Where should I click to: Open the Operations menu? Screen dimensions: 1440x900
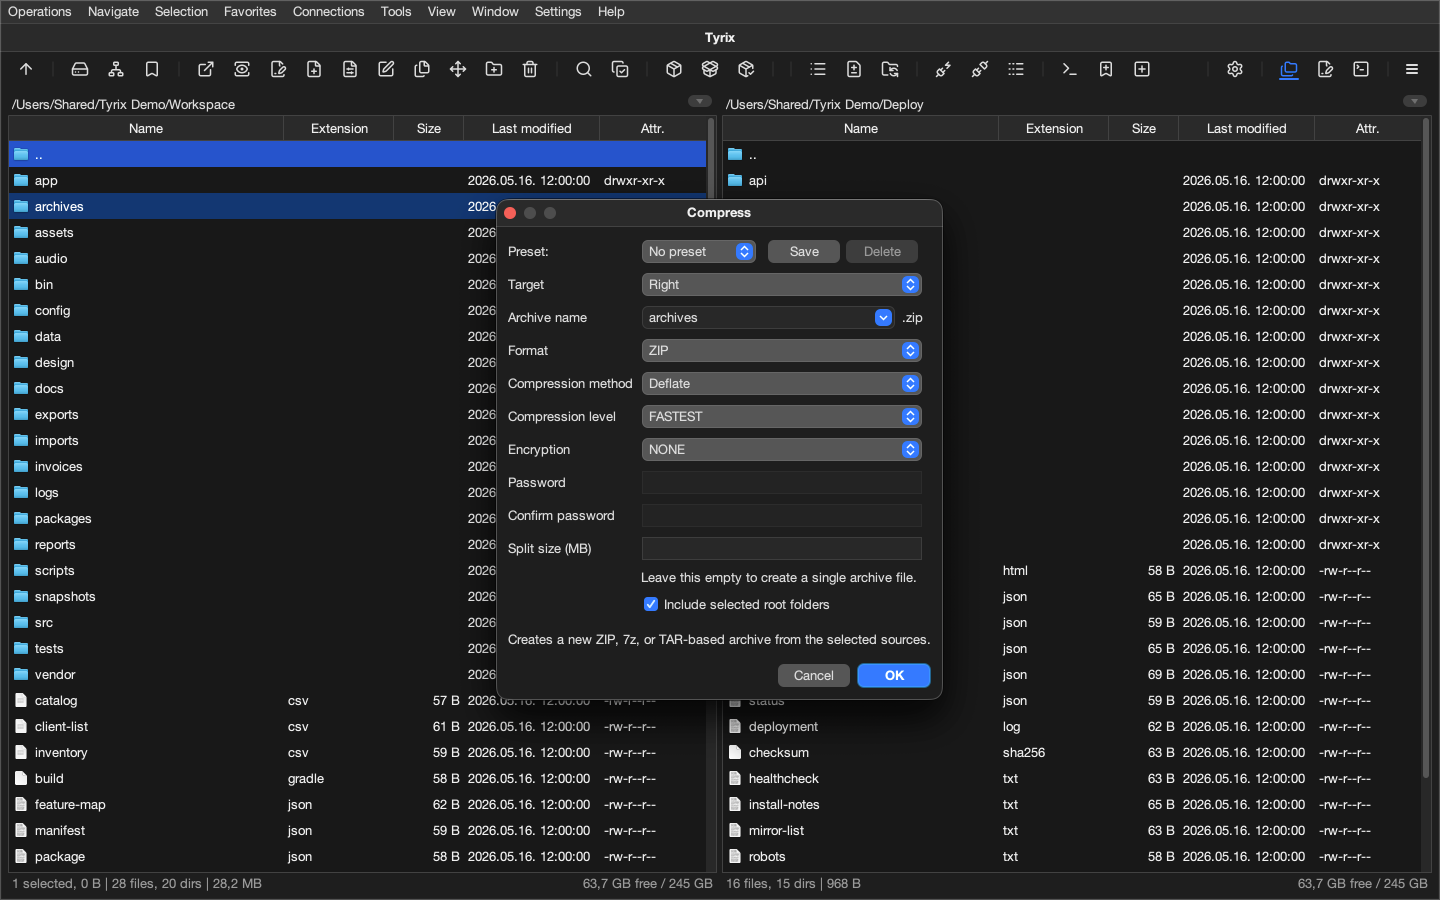coord(40,12)
